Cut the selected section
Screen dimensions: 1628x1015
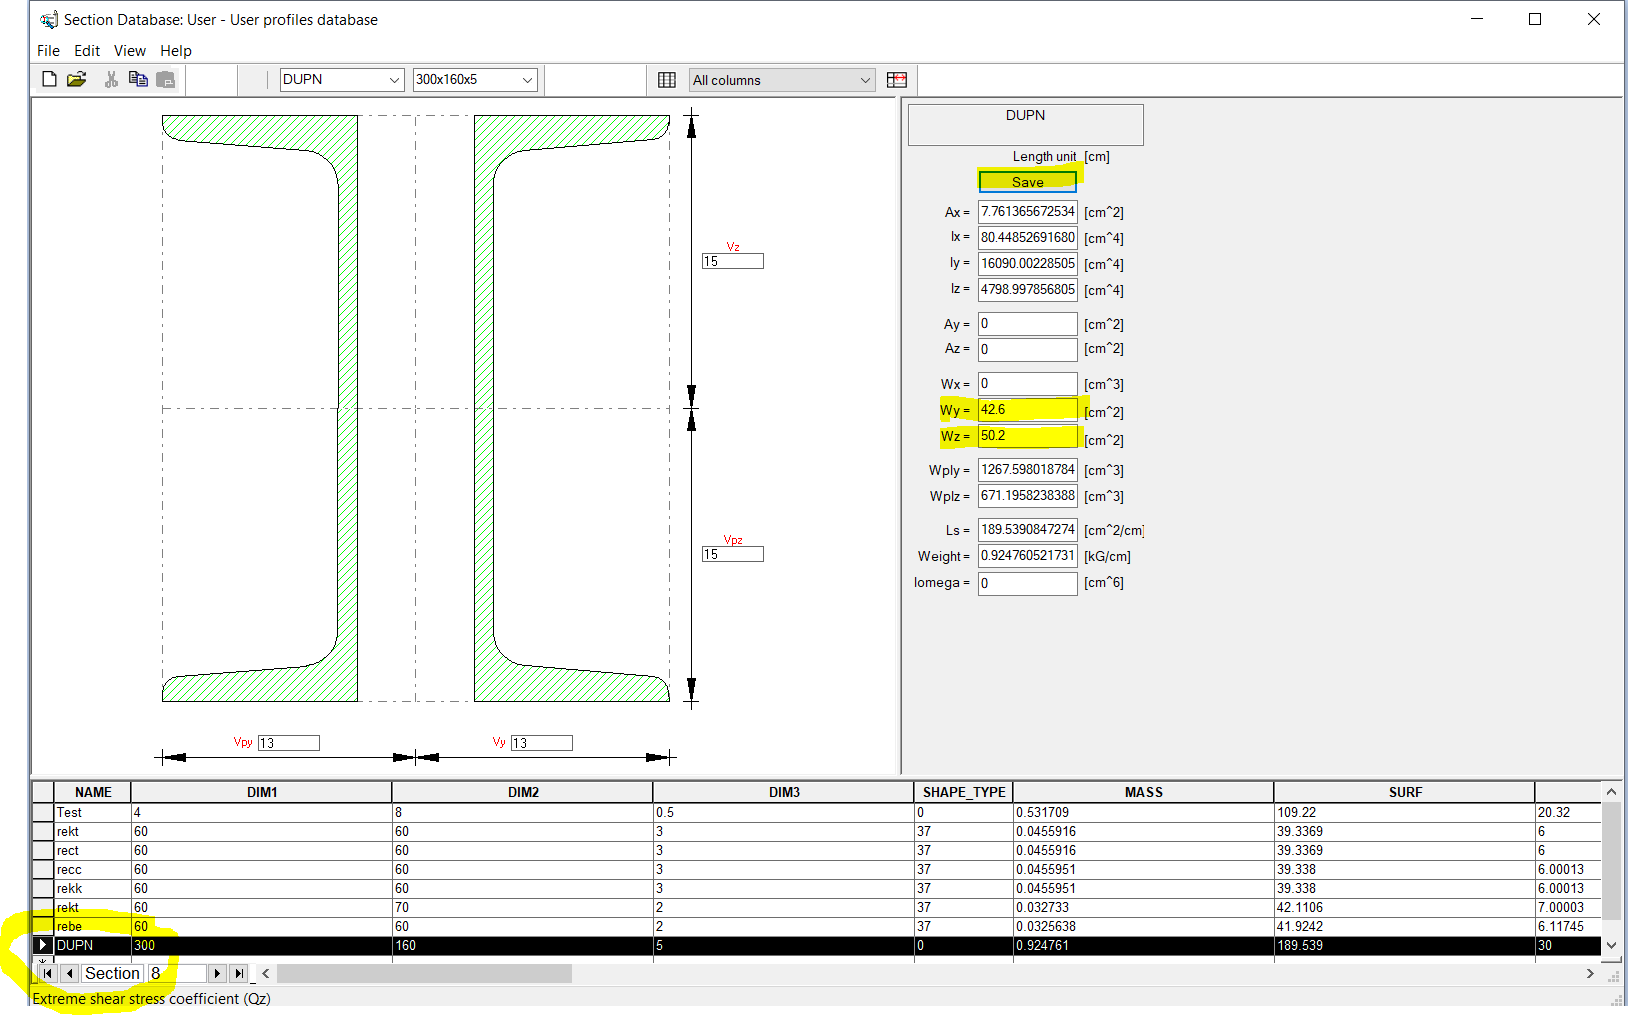tap(111, 79)
